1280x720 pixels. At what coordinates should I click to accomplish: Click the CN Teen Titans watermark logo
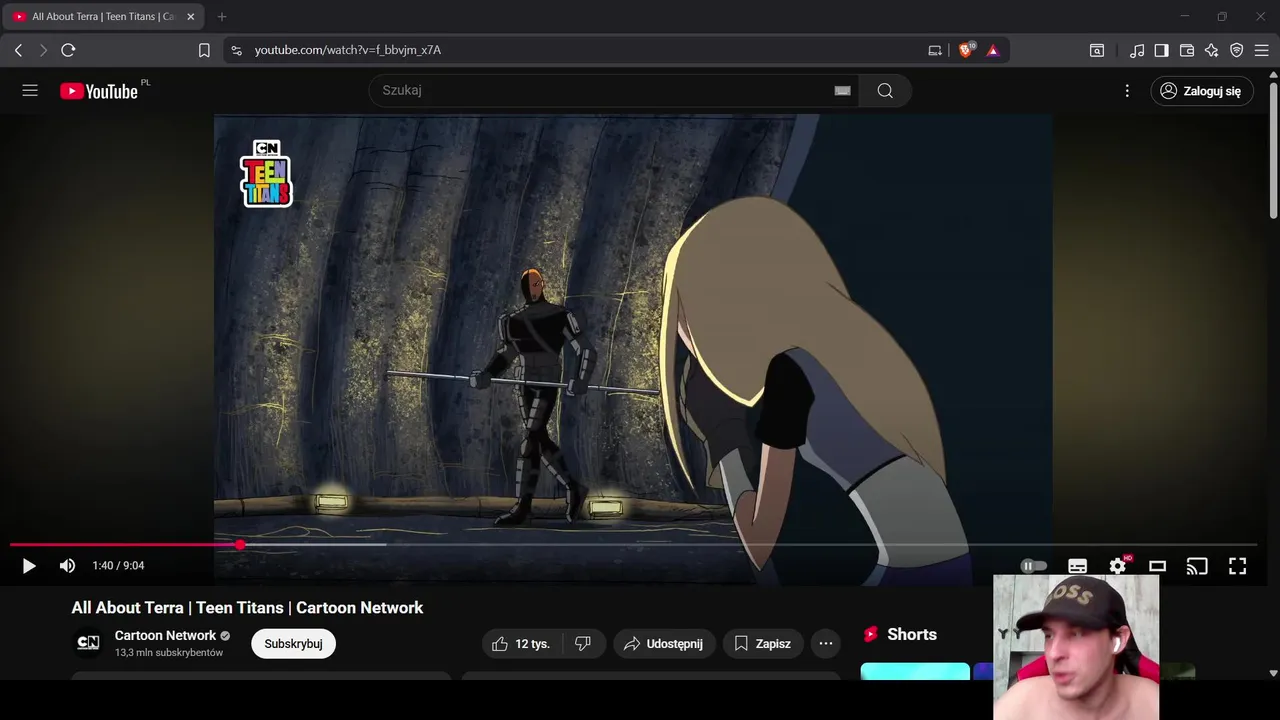tap(266, 173)
